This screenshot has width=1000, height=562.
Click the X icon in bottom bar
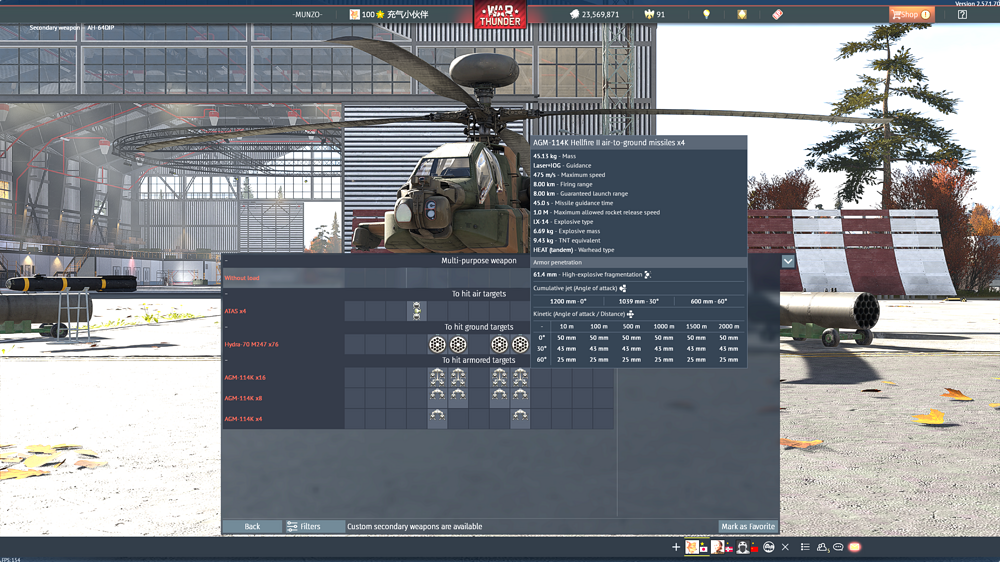785,547
